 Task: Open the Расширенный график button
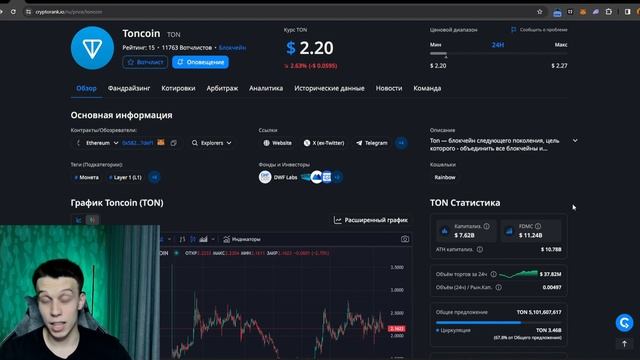point(371,220)
